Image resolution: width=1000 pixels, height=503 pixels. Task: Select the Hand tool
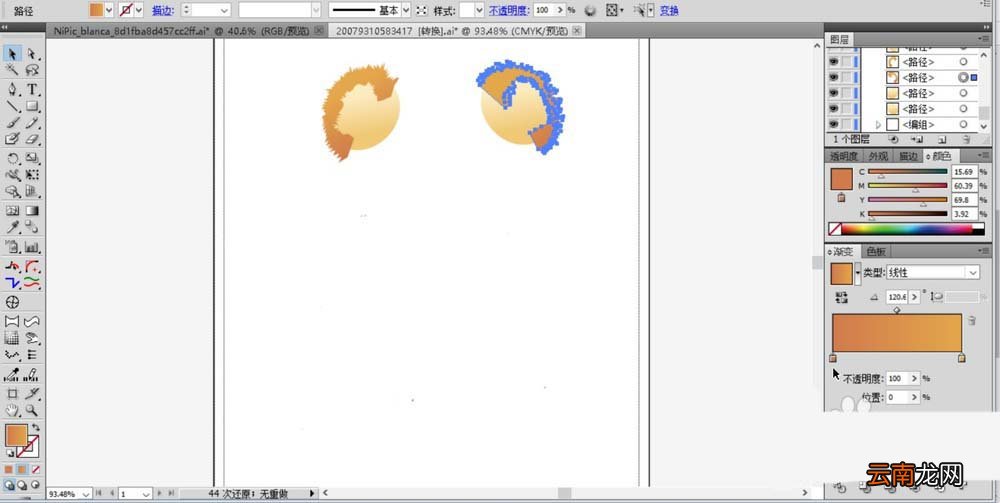coord(13,411)
